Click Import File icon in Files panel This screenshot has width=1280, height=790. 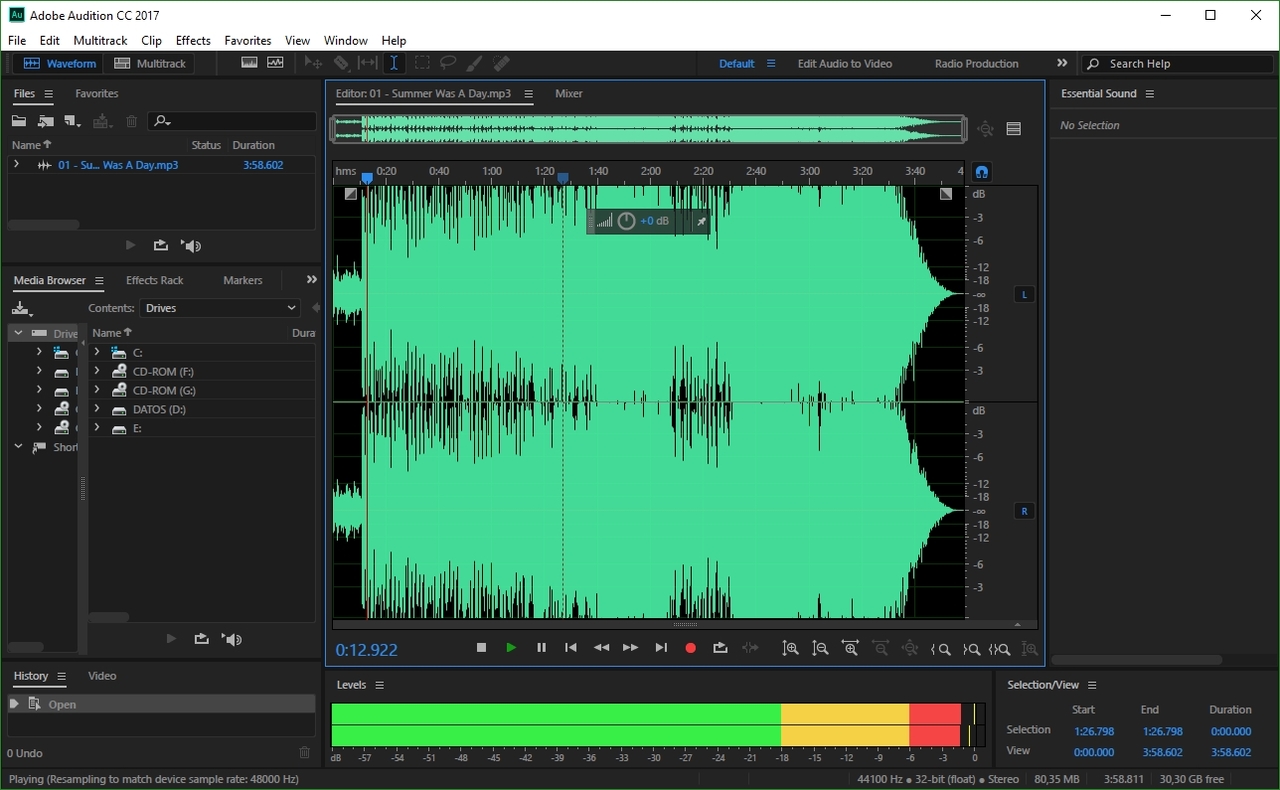point(46,121)
